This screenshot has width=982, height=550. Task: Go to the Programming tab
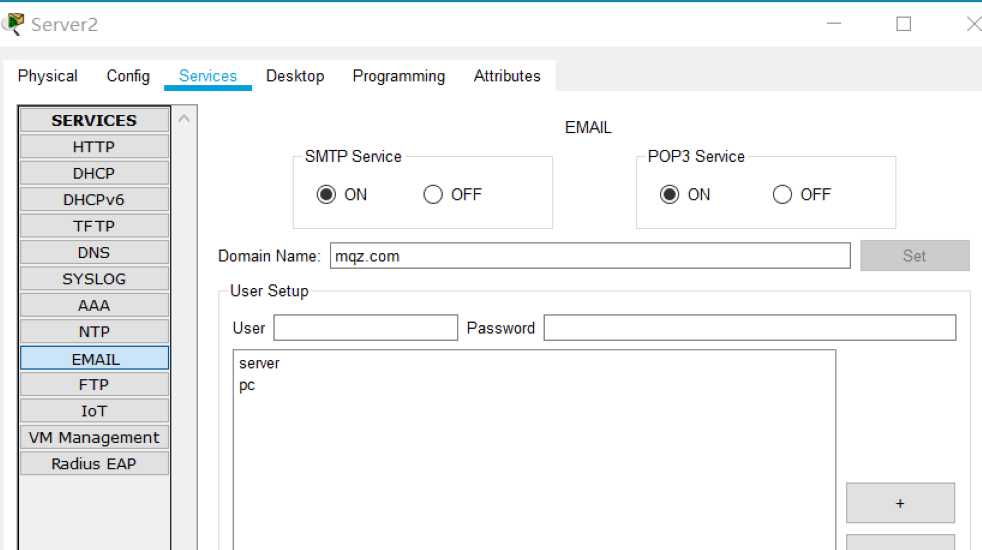(399, 76)
